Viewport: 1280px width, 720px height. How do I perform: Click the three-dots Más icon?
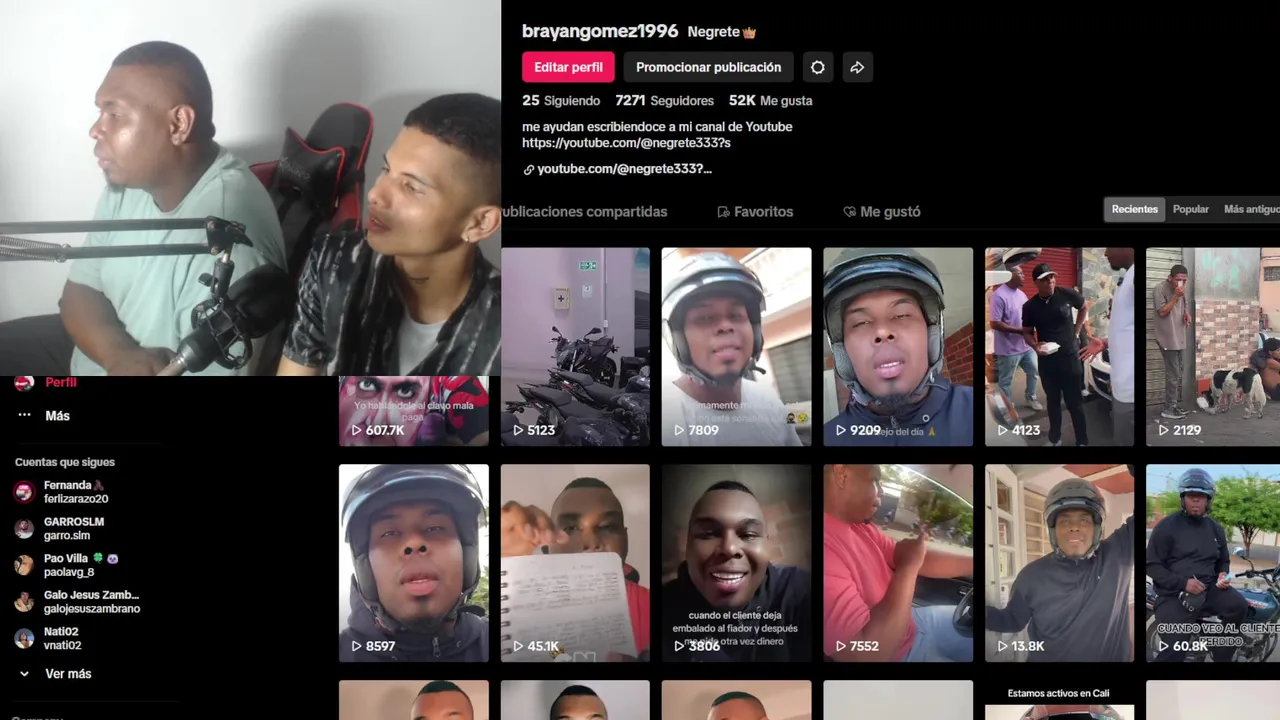coord(25,415)
